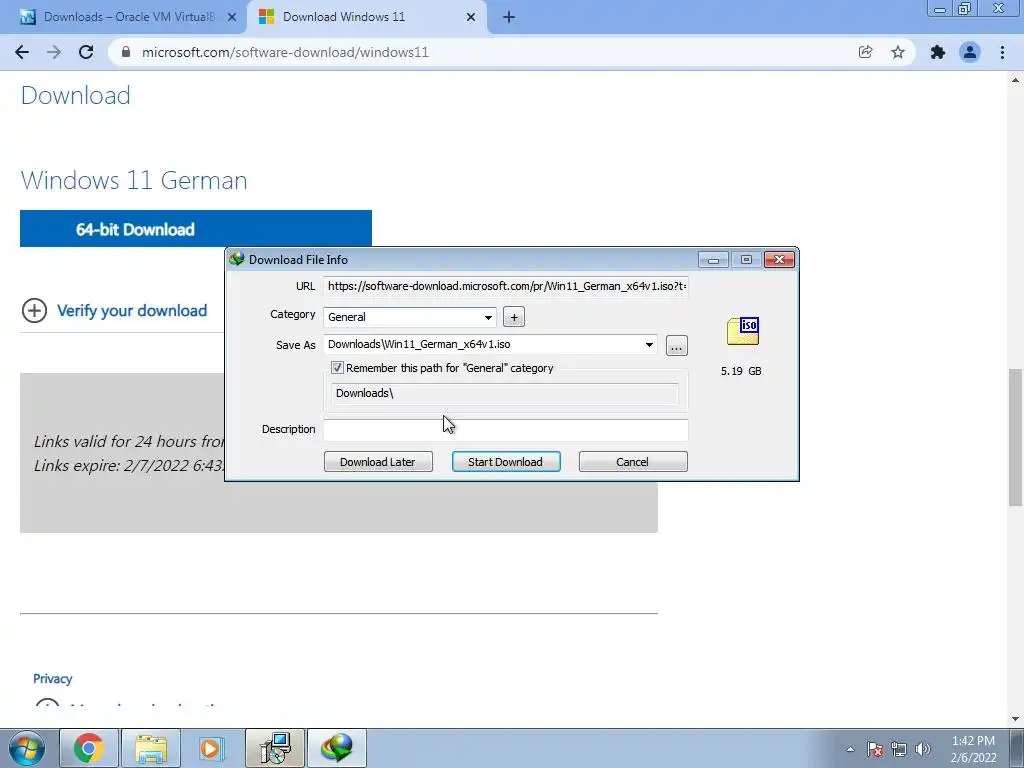Click the IDM icon in dialog title bar

[236, 259]
